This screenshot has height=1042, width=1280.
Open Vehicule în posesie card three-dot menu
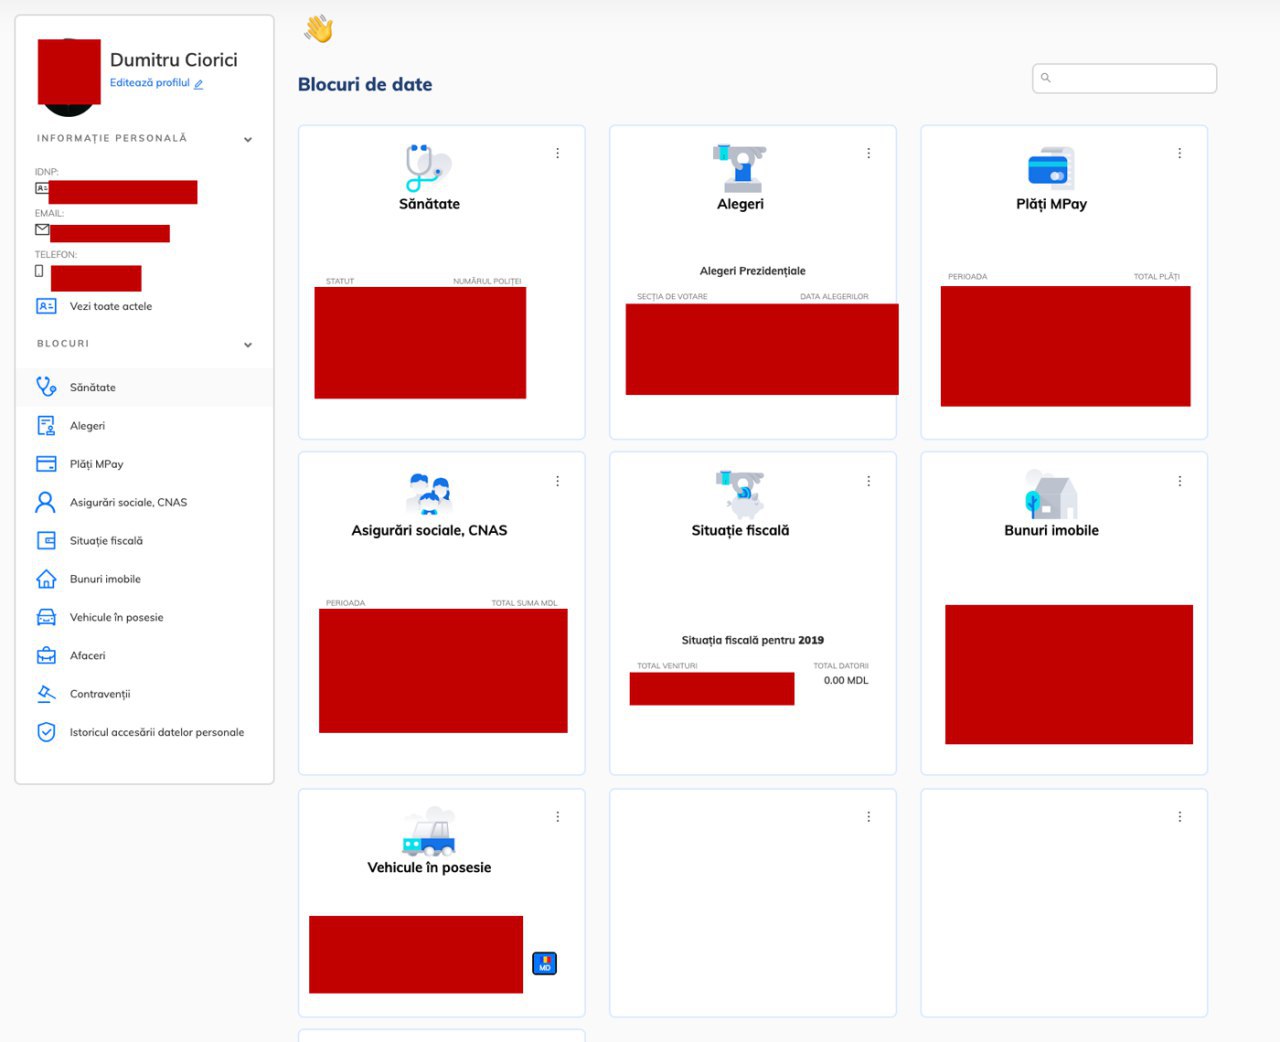coord(558,817)
